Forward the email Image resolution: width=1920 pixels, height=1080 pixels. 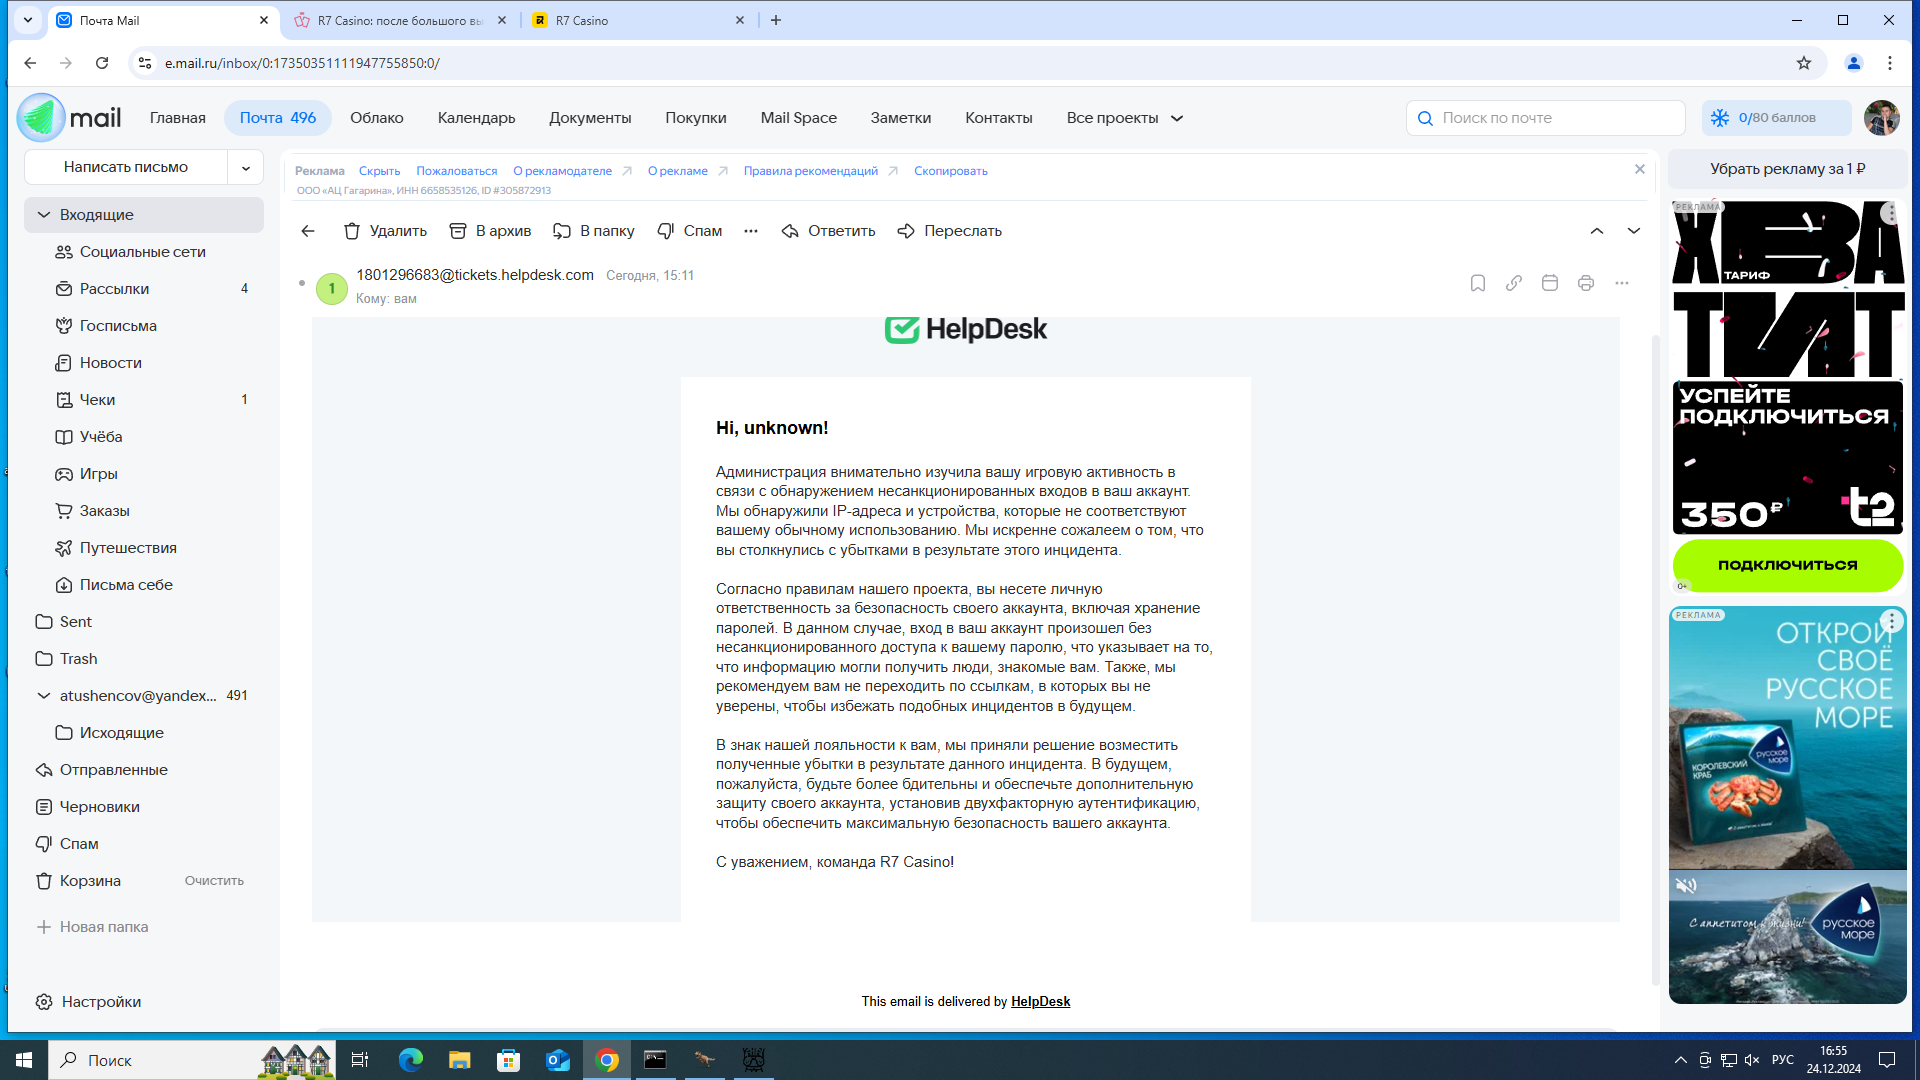click(950, 231)
